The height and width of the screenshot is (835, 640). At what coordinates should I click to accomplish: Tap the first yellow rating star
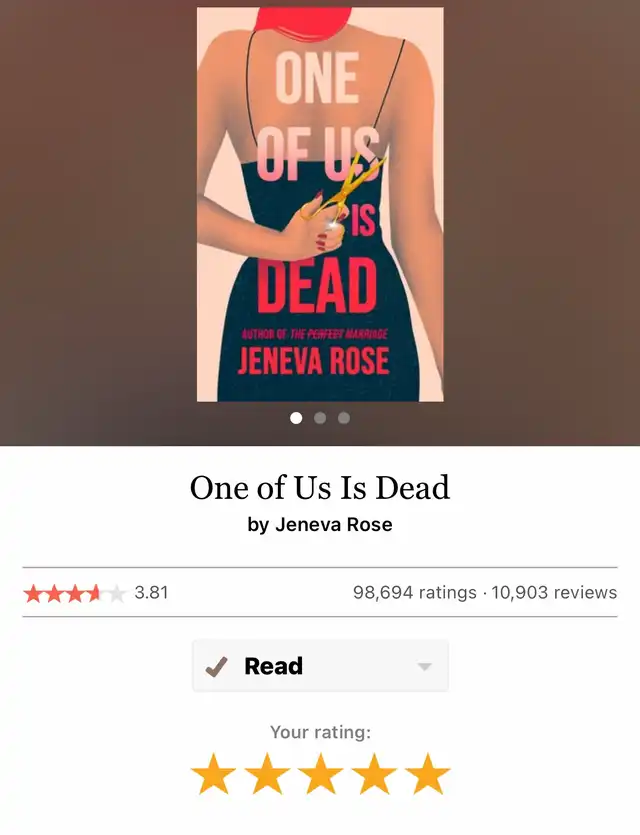click(x=214, y=773)
